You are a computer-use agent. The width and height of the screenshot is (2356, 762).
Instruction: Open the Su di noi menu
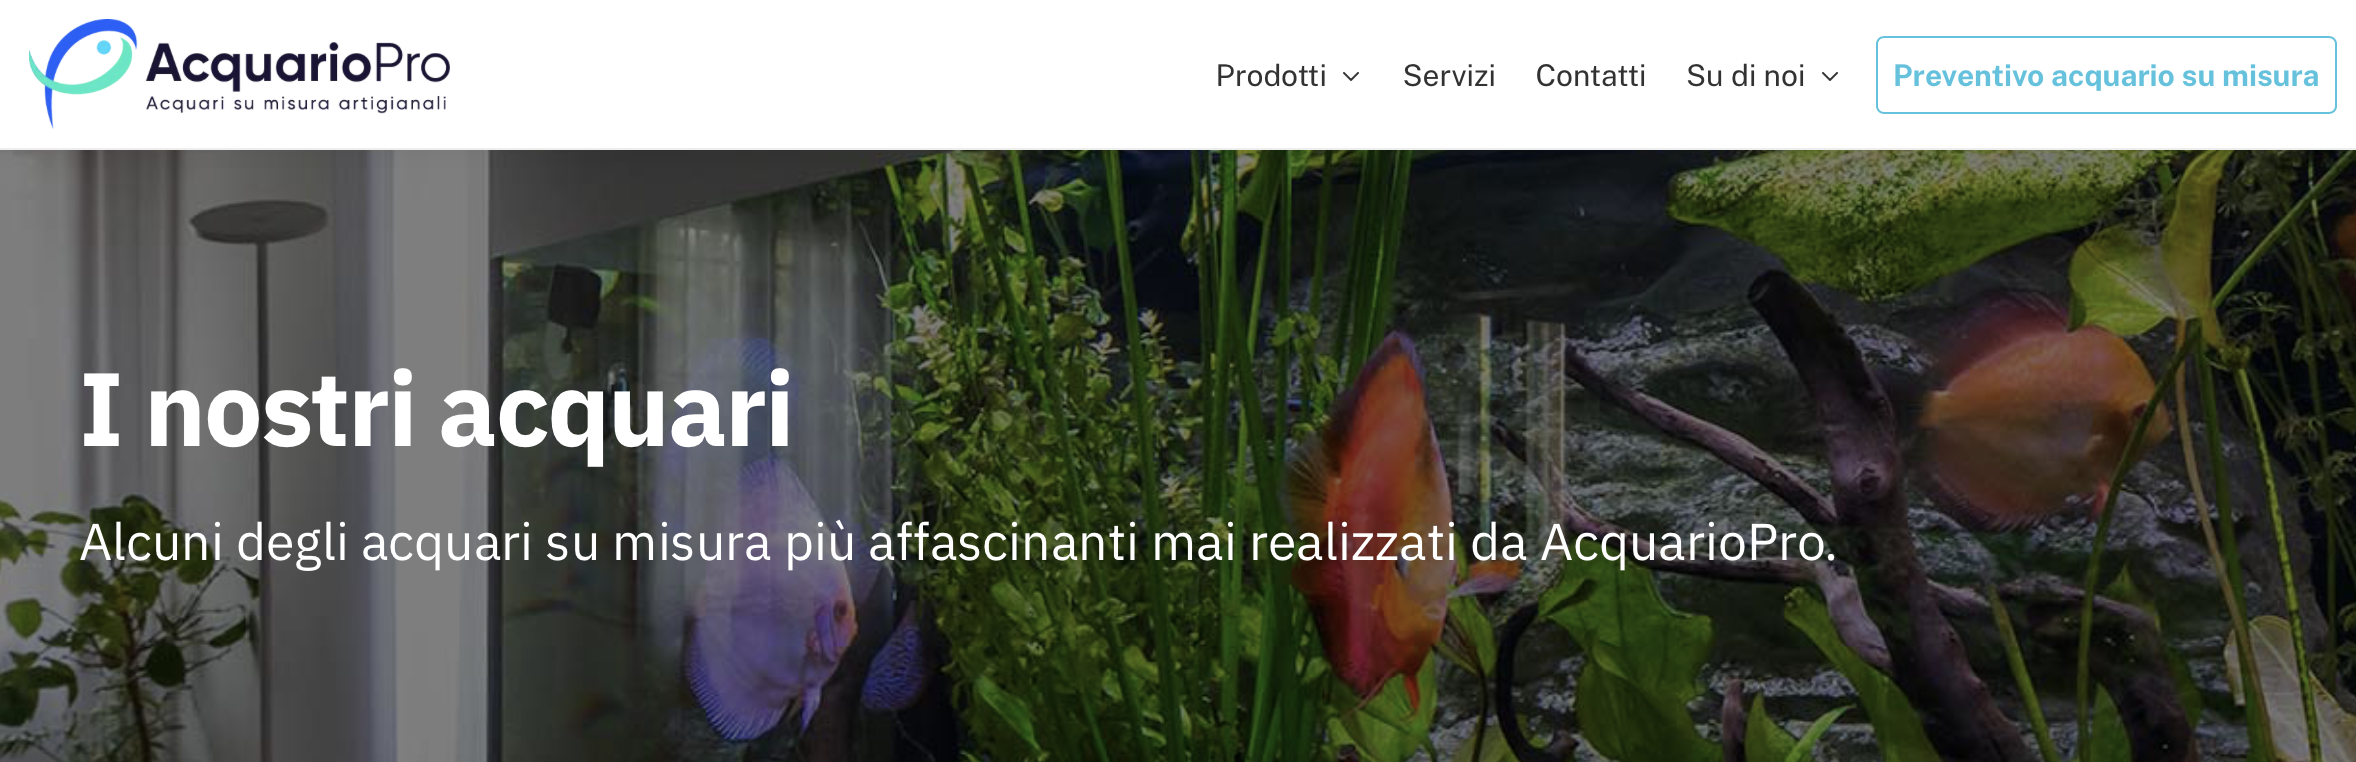(1745, 76)
